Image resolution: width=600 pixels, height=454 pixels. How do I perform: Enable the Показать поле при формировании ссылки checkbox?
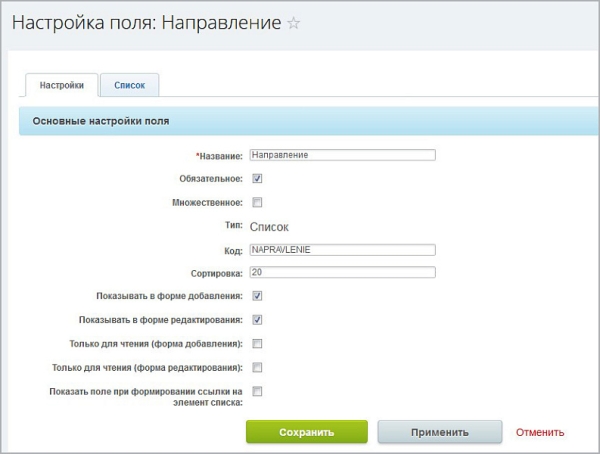point(257,391)
